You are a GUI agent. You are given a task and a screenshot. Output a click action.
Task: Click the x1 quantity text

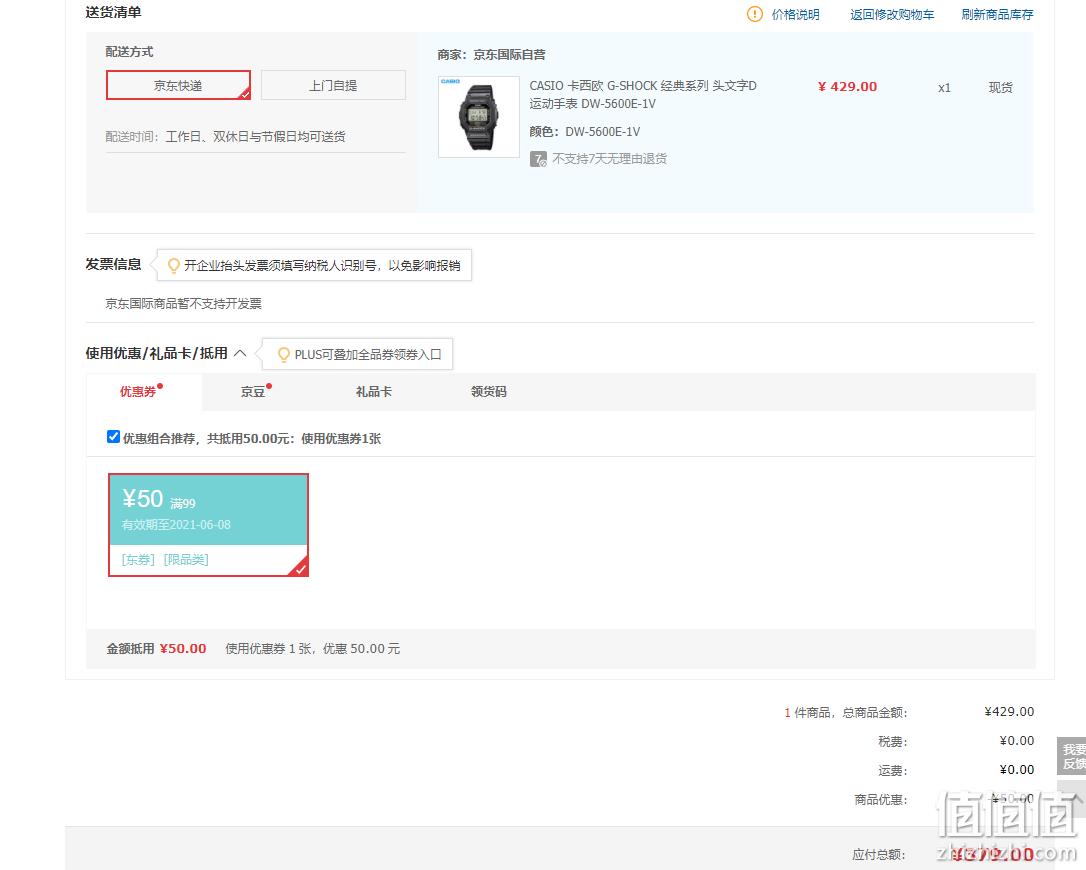(944, 88)
